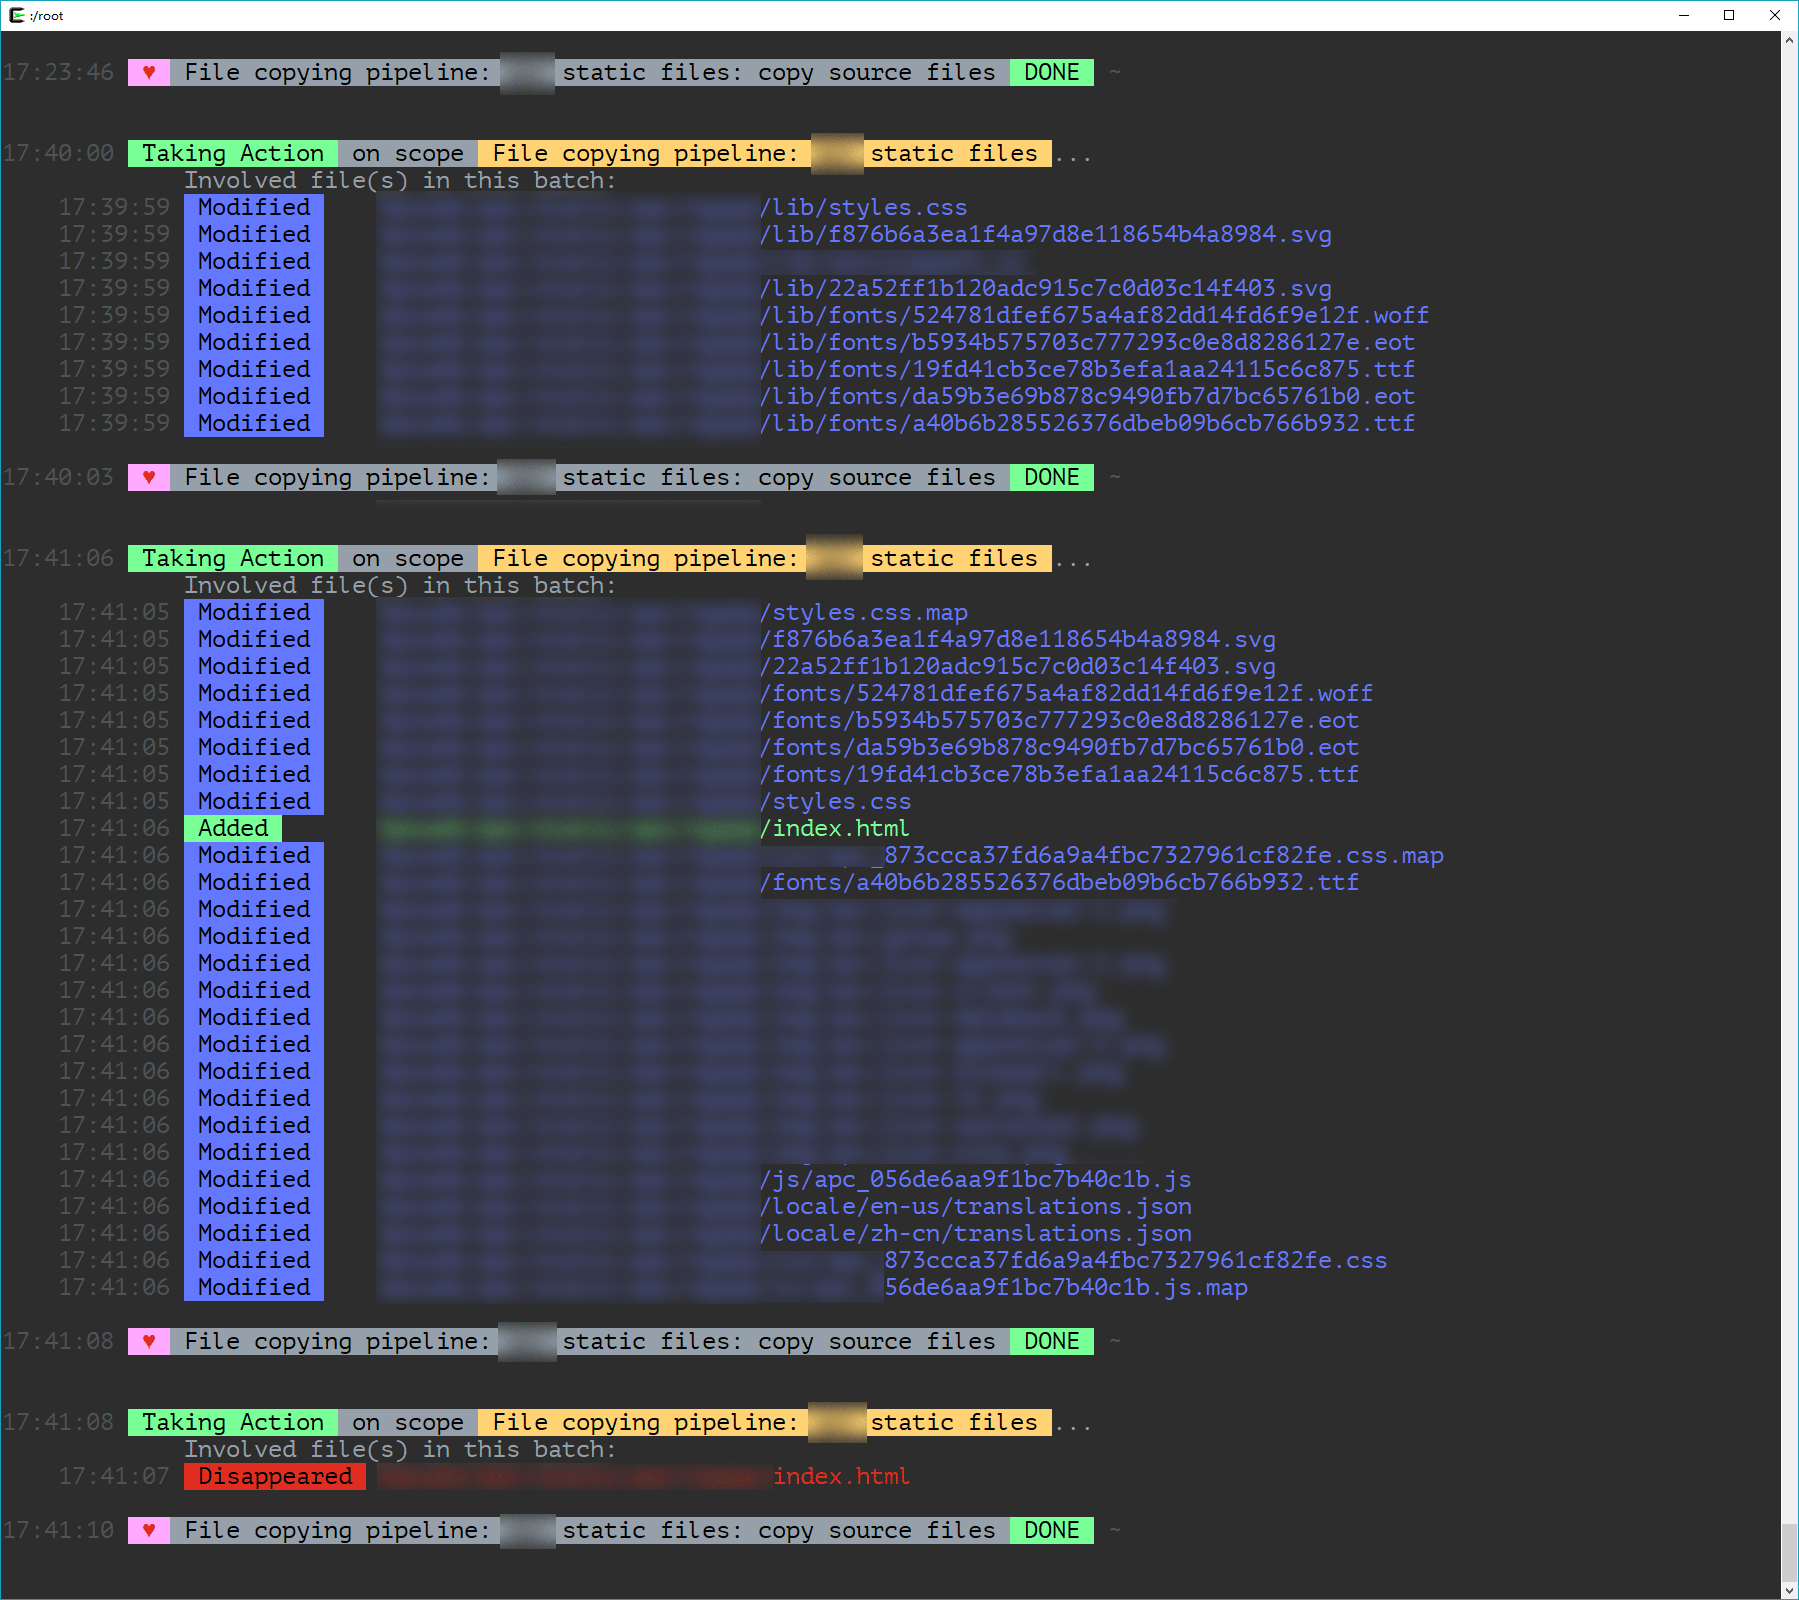Click the green /index.html path
This screenshot has width=1799, height=1600.
click(834, 828)
